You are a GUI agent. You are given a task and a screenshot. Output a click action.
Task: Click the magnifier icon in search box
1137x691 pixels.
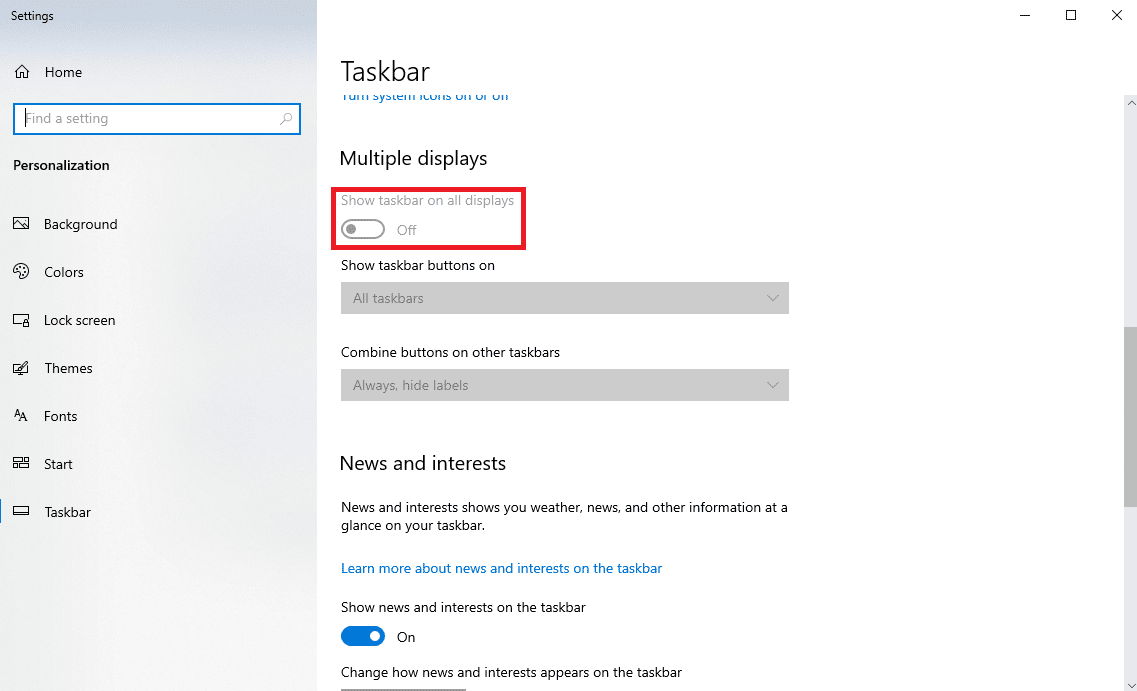pos(286,118)
